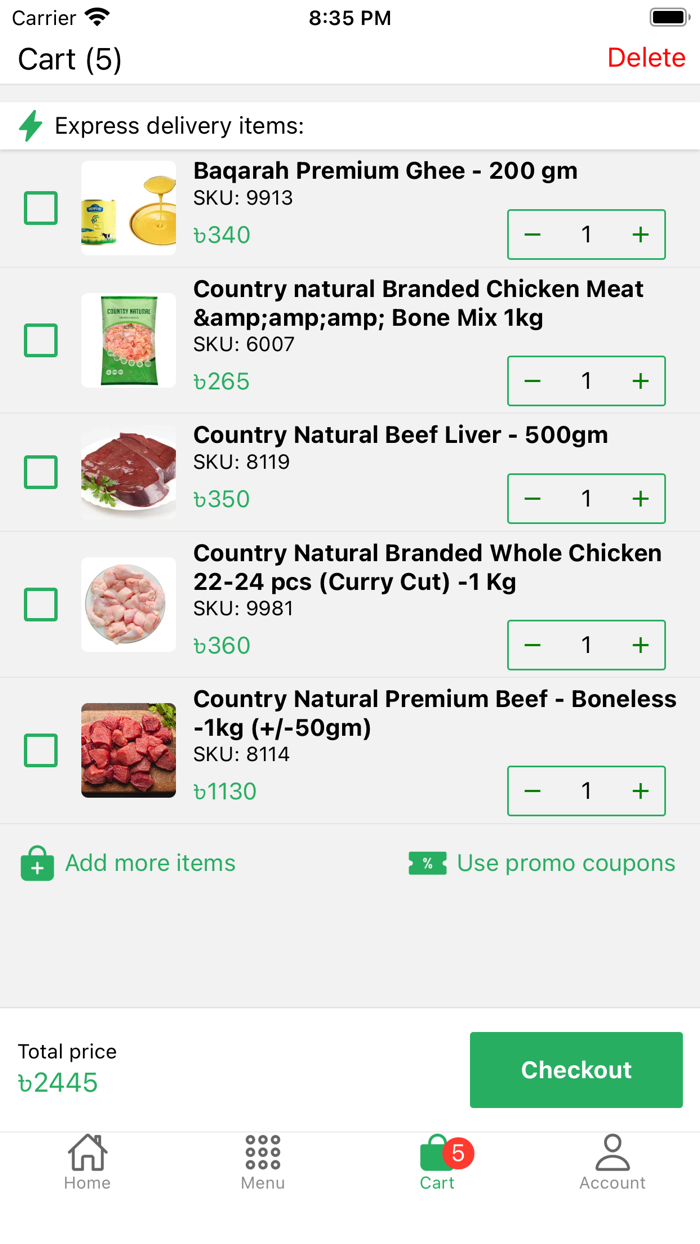View the Beef Liver product thumbnail
Image resolution: width=700 pixels, height=1244 pixels.
[x=128, y=471]
